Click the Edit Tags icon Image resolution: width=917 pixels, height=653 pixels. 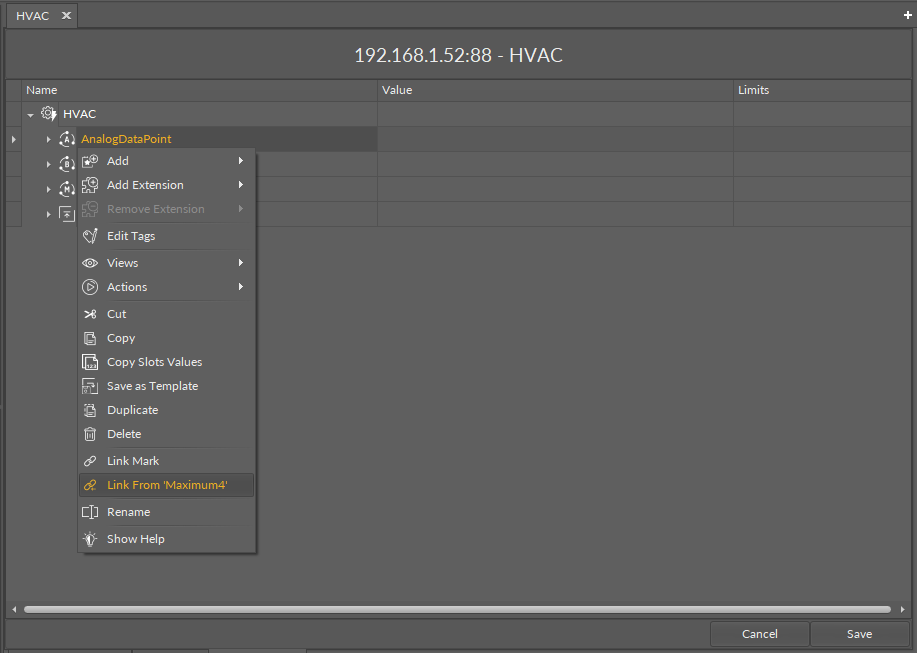tap(90, 236)
